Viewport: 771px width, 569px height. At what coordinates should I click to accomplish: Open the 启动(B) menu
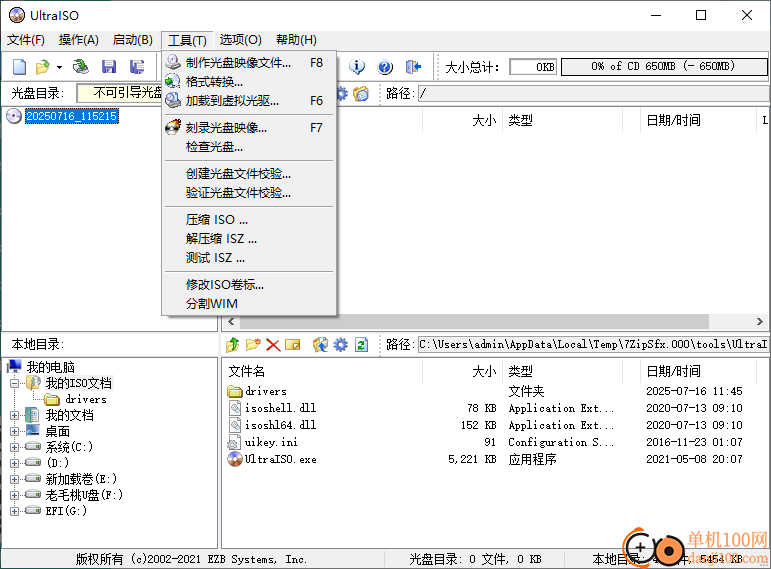tap(132, 40)
